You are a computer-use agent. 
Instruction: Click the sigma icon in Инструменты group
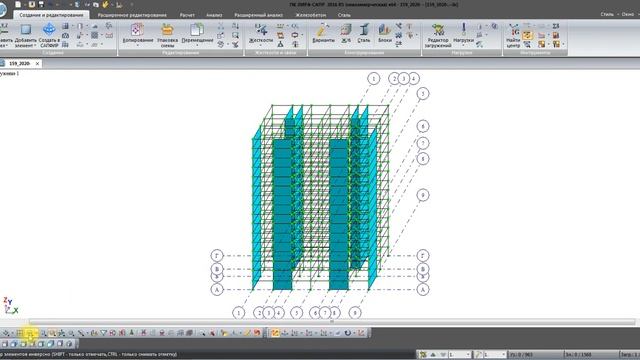click(x=556, y=26)
